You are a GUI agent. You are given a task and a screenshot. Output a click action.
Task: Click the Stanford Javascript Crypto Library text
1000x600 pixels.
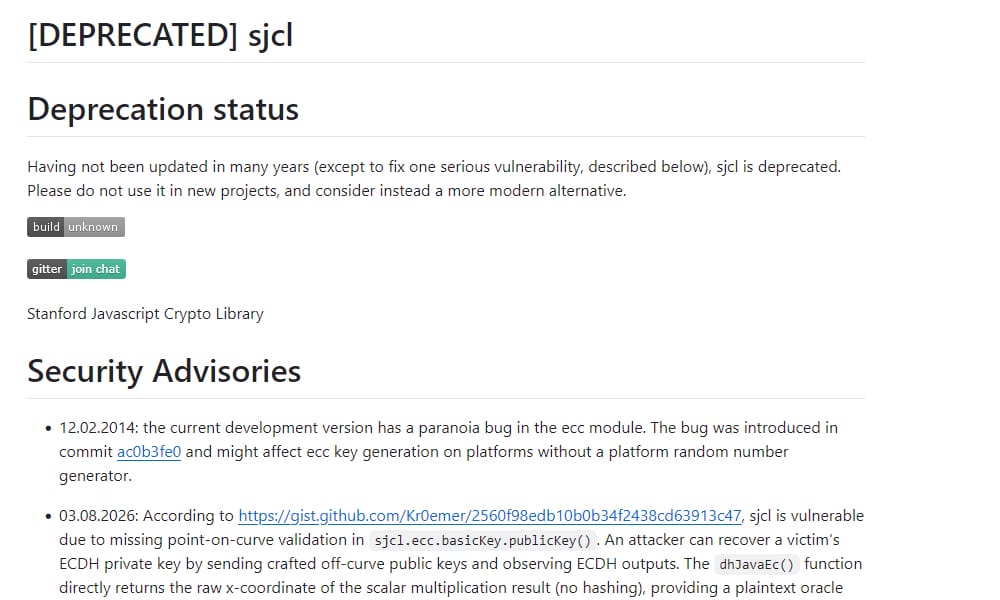click(x=145, y=314)
